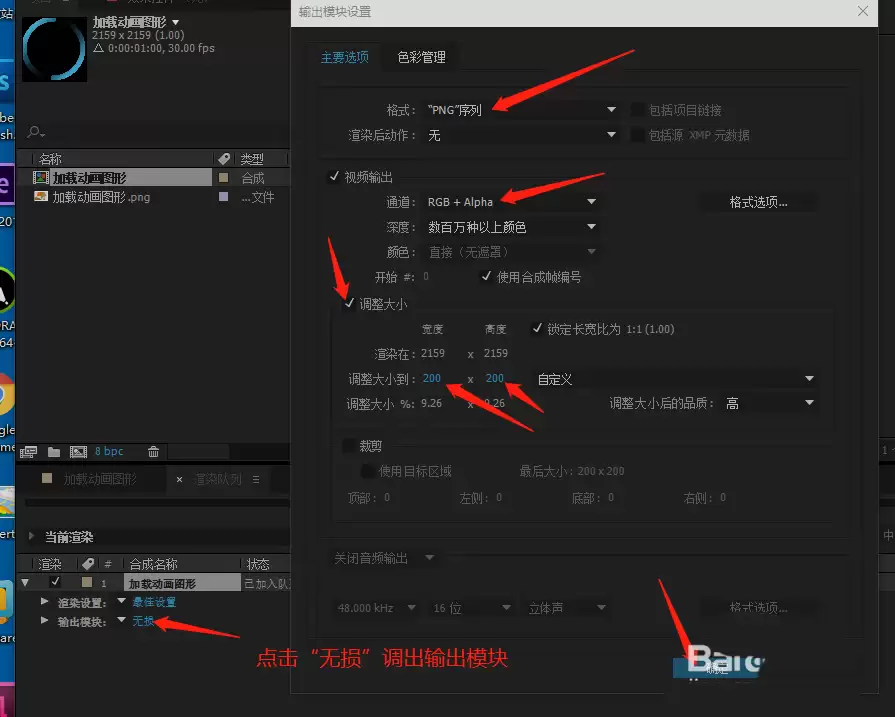
Task: Select 加载动画图形.png file item
Action: 101,198
